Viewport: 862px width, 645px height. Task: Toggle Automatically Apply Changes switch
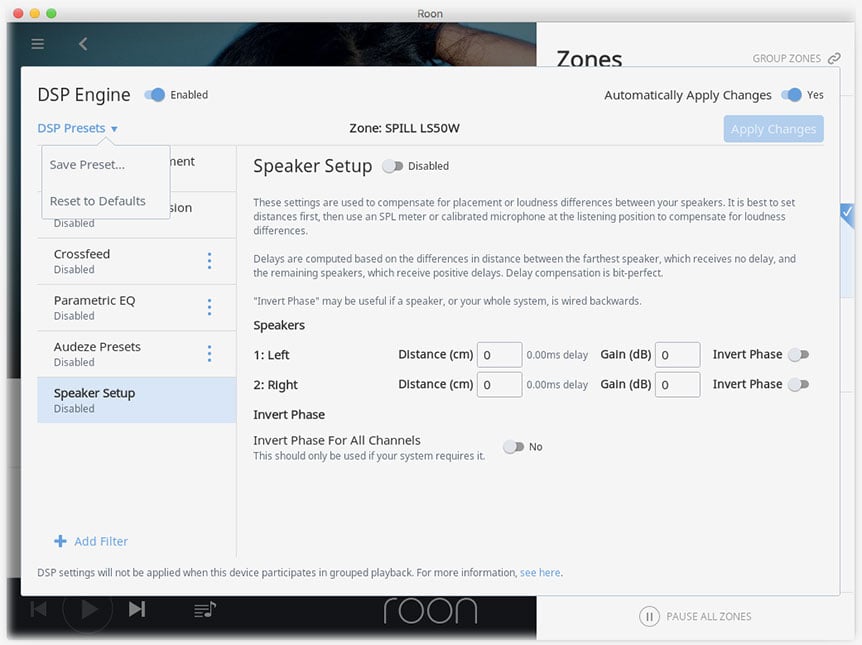(791, 95)
